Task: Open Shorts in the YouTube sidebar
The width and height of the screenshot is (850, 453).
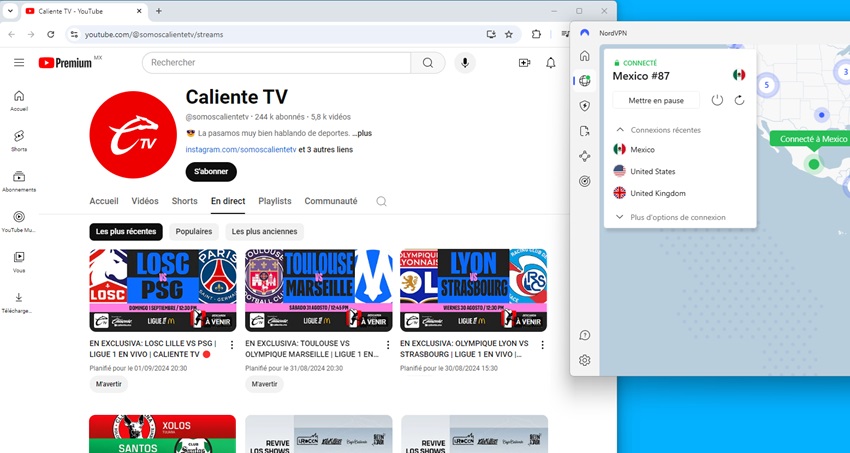Action: [19, 141]
